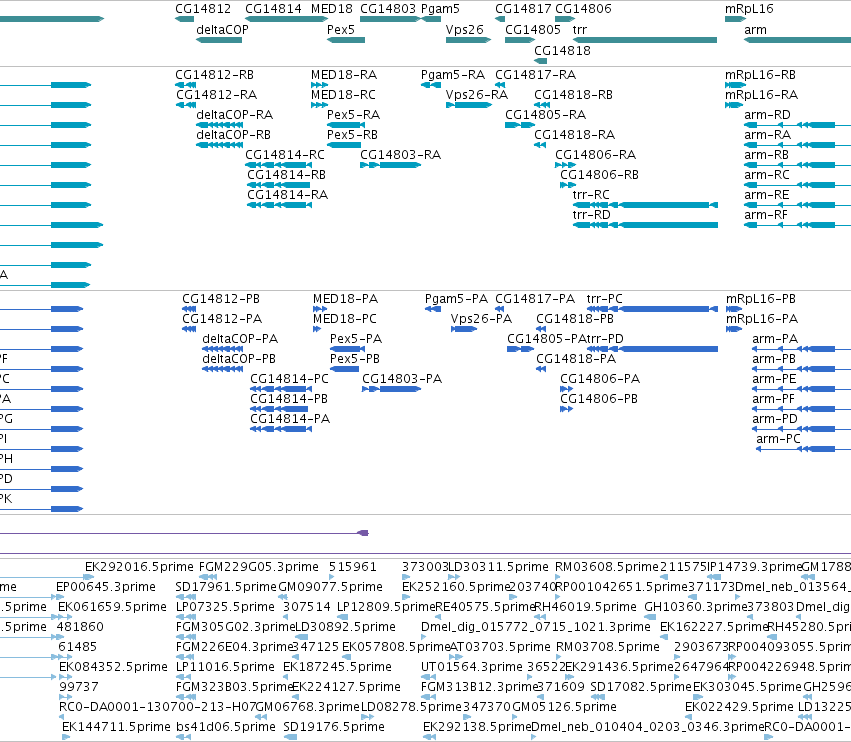851x742 pixels.
Task: Select the EP00645.3prime EST label
Action: pos(106,587)
